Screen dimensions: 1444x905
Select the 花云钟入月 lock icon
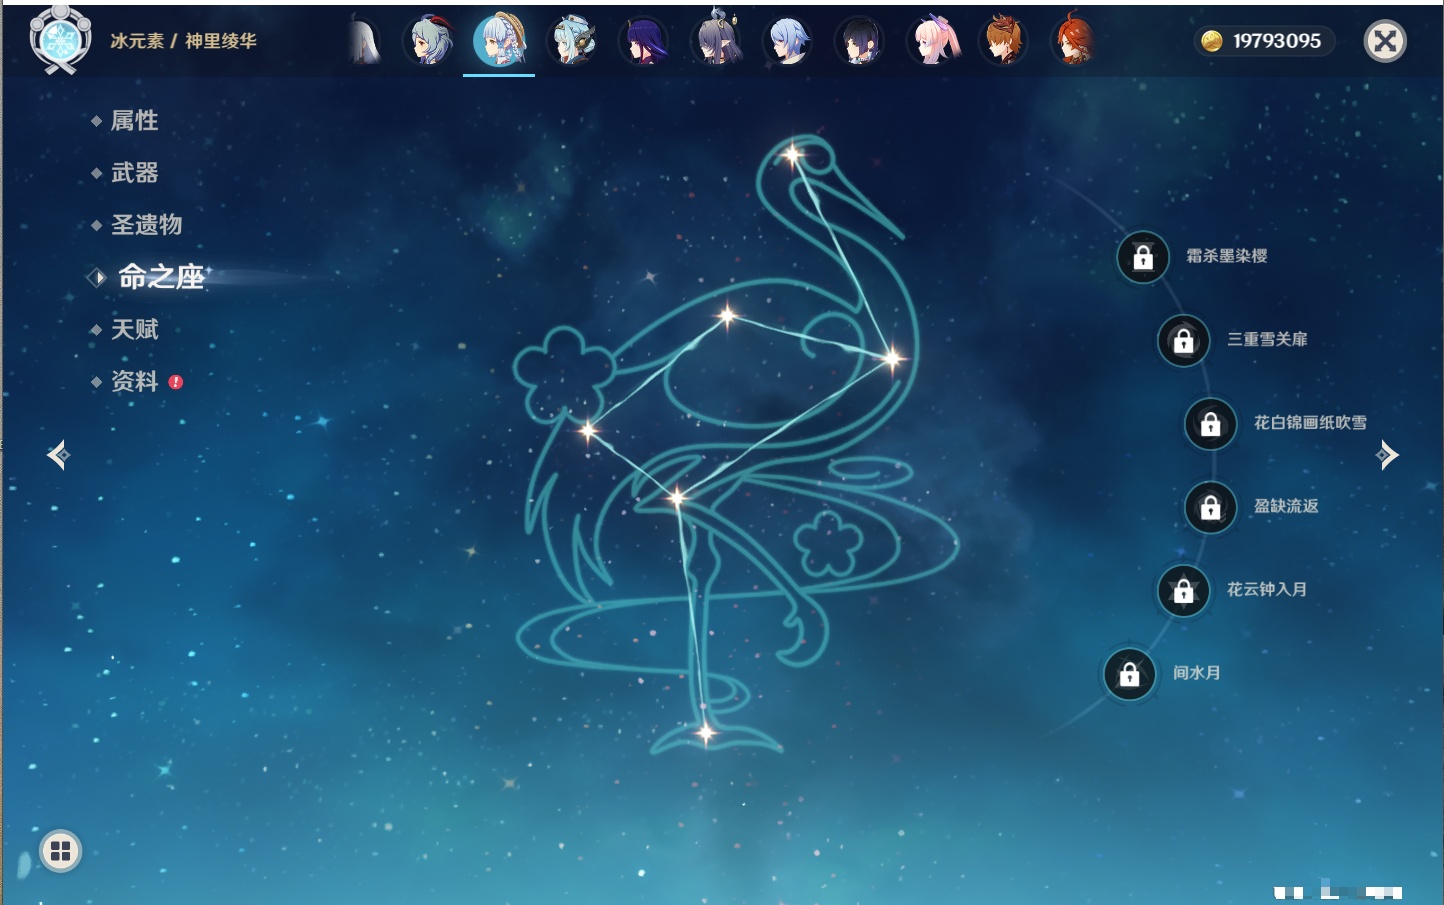pos(1183,591)
